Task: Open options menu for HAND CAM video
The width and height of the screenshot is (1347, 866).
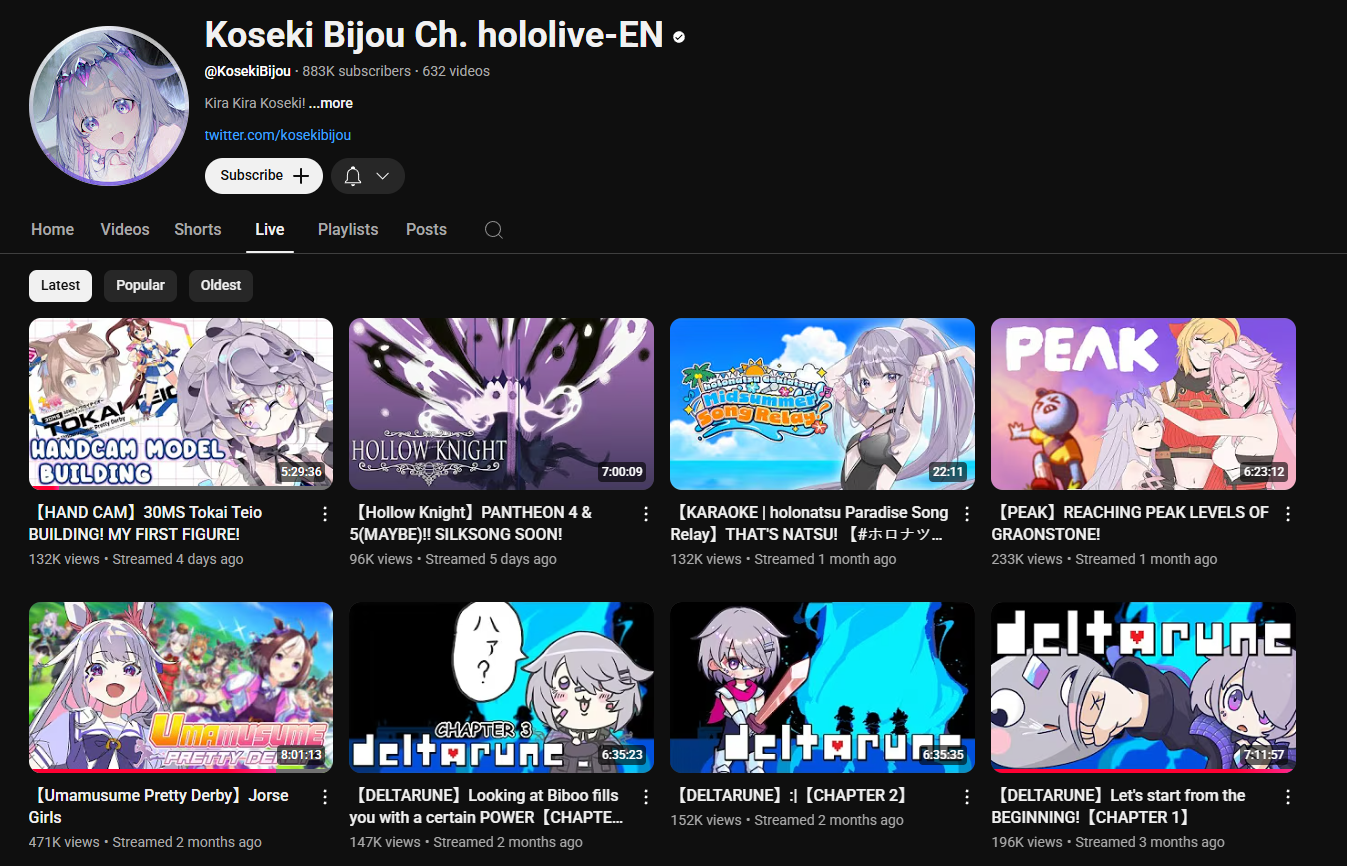Action: coord(325,514)
